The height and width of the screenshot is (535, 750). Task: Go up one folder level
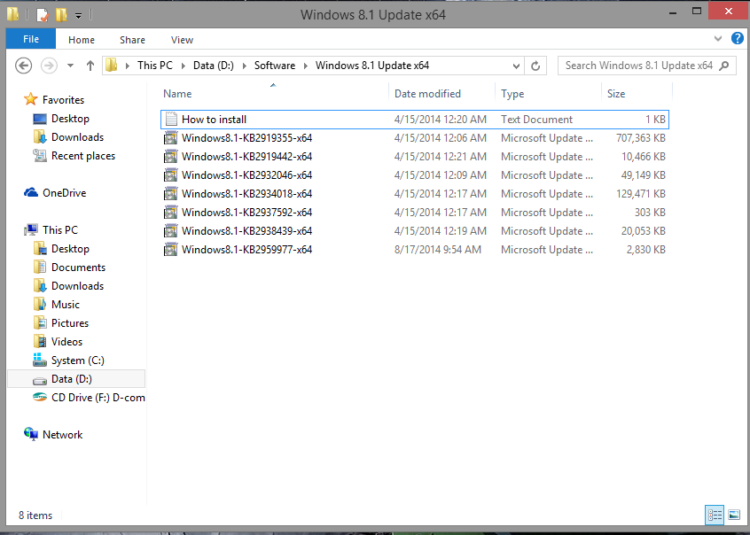pos(90,66)
